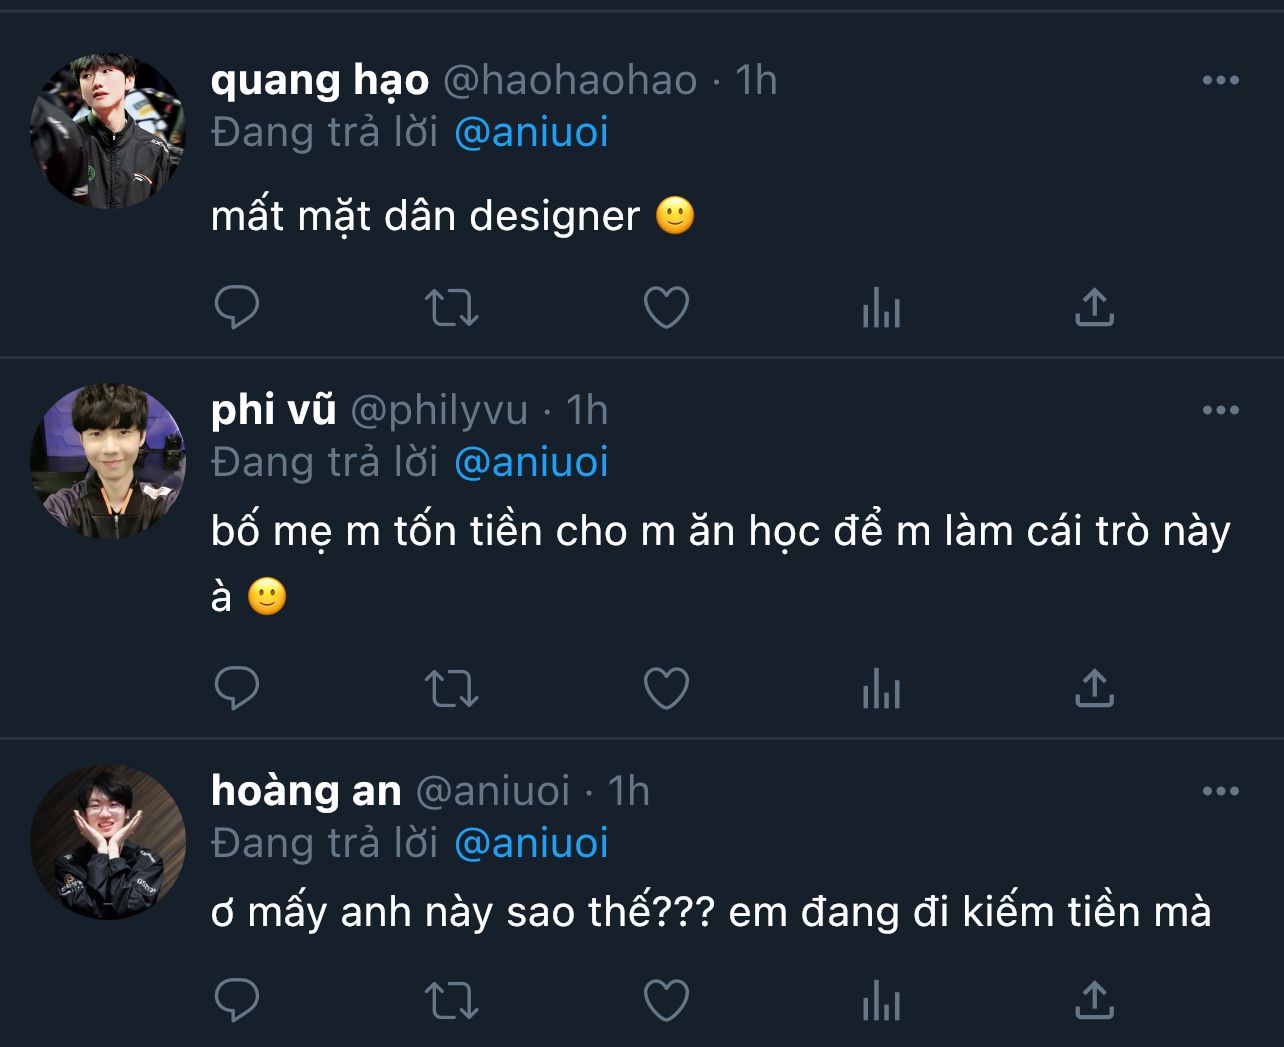Reply to quang hạo's tweet
The width and height of the screenshot is (1284, 1047).
pos(237,308)
